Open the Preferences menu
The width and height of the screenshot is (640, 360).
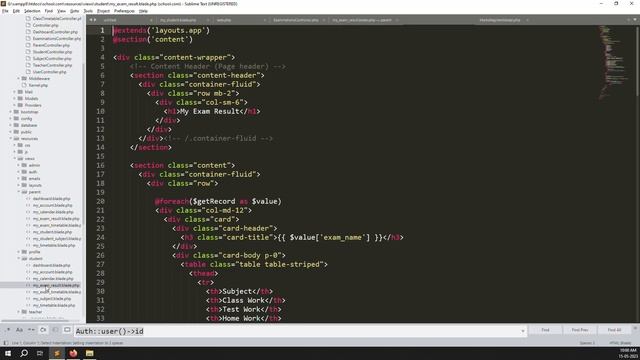124,11
